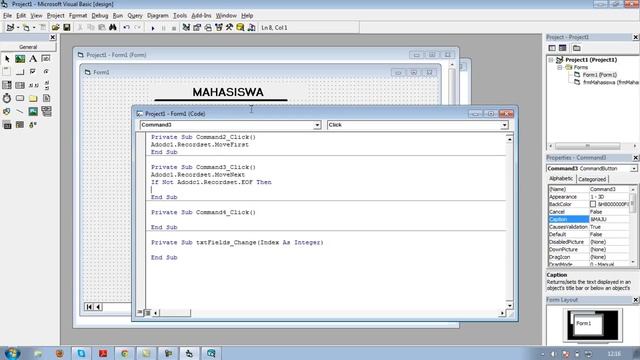Click the Appearance property row

coord(589,197)
